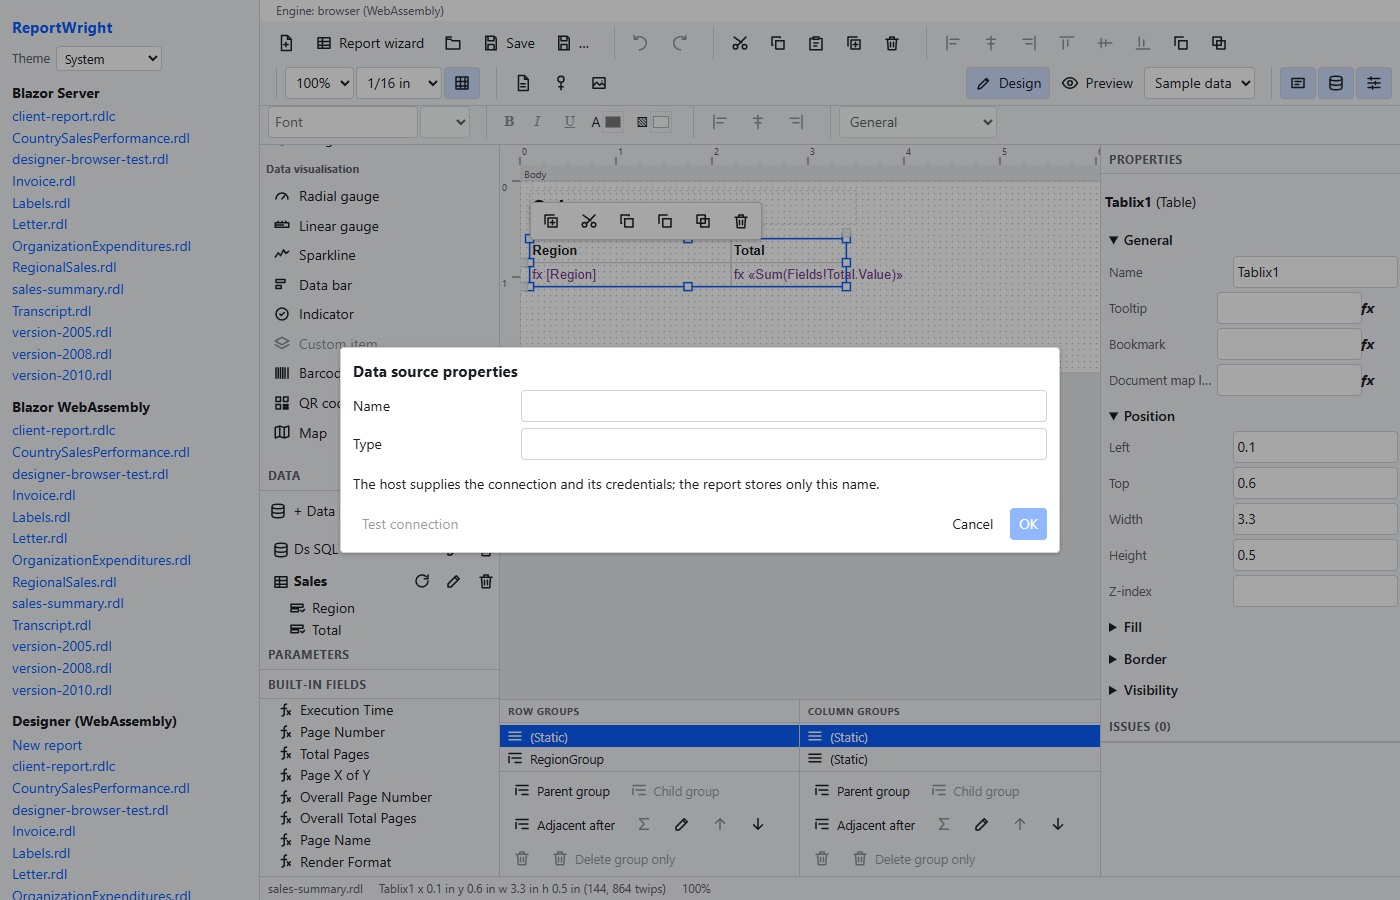Open the 1/16 in grid size dropdown

click(400, 83)
